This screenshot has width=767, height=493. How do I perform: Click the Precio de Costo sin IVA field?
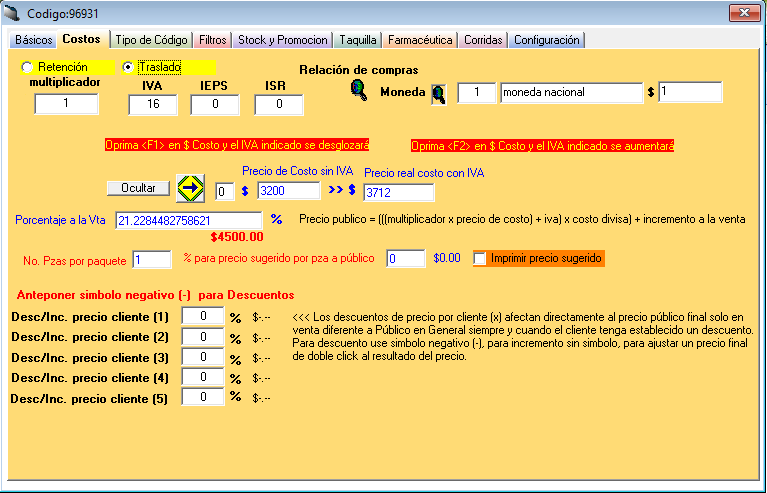(x=288, y=191)
